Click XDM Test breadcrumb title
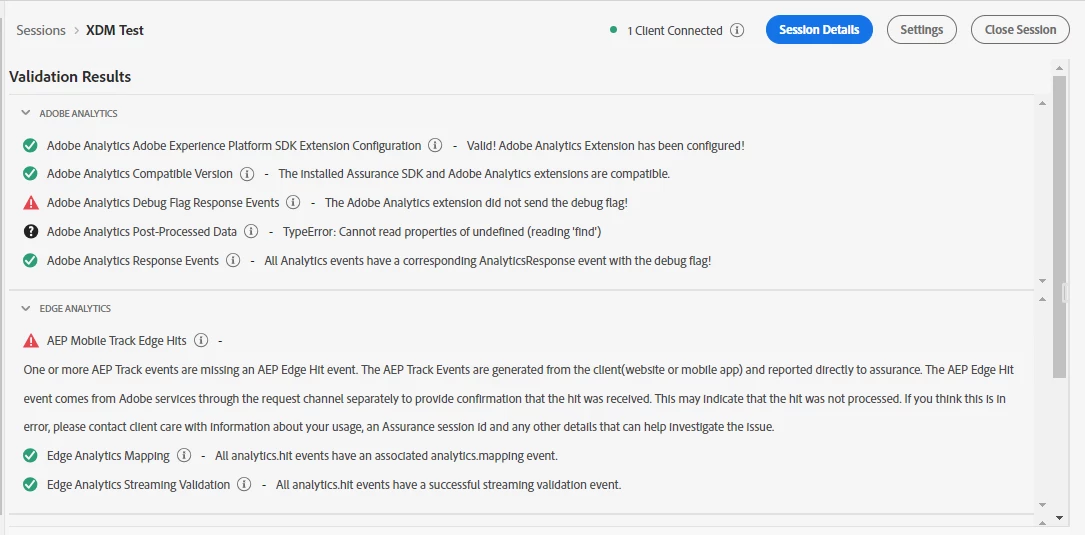This screenshot has height=535, width=1085. (x=115, y=30)
